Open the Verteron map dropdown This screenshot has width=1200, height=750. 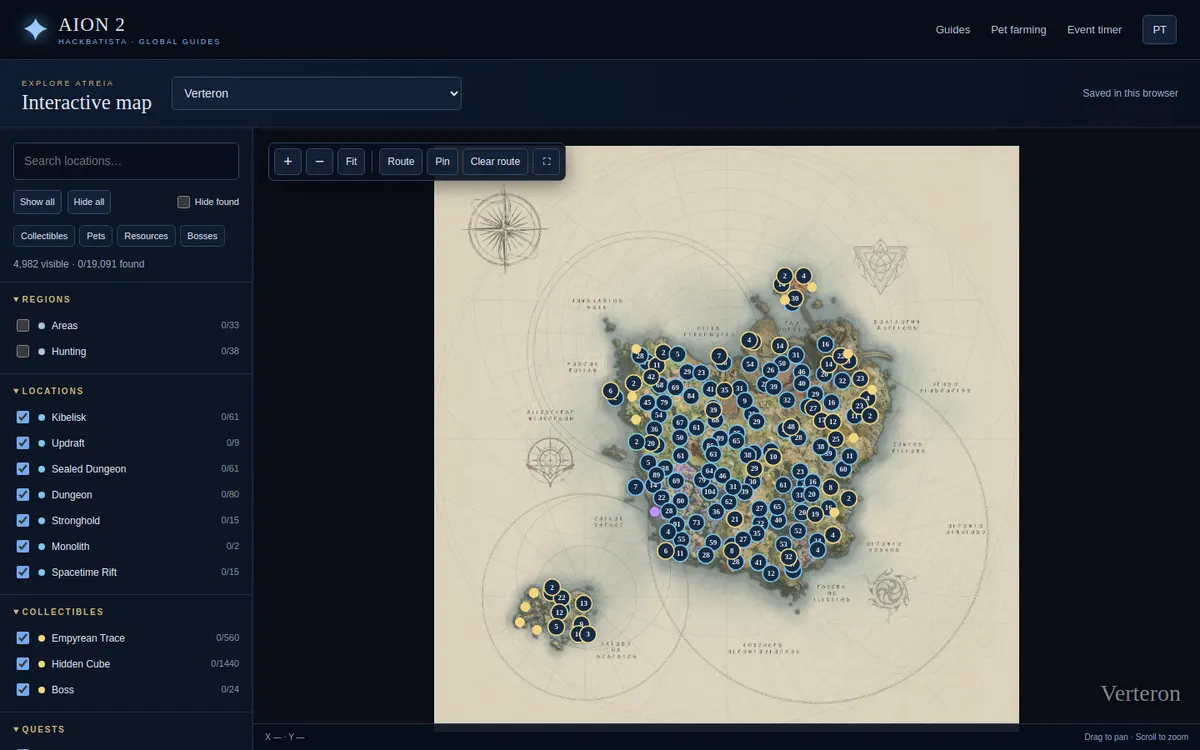[x=317, y=93]
